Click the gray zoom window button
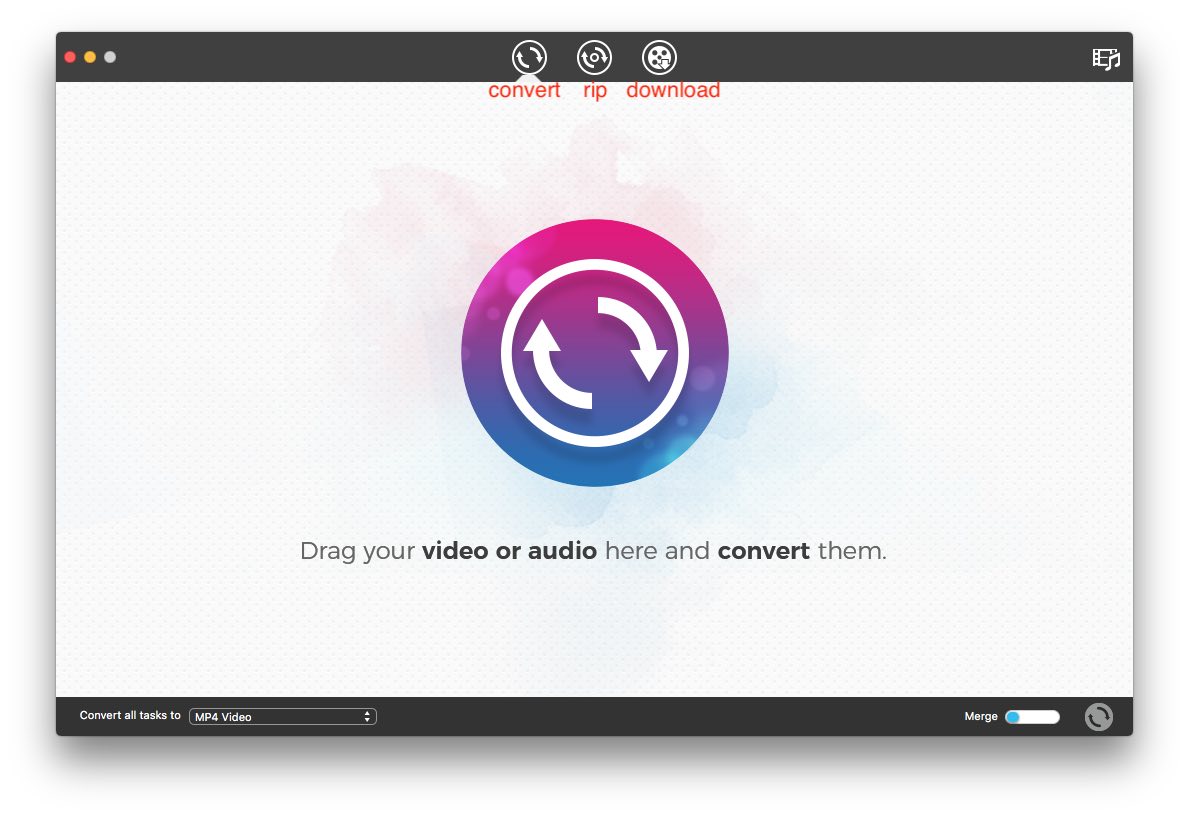 click(x=110, y=57)
